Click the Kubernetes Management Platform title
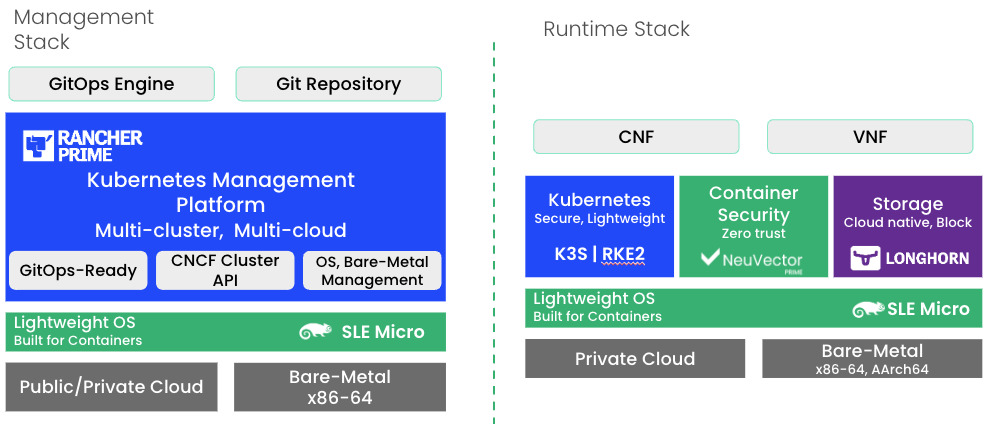Viewport: 994px width, 432px height. coord(221,192)
